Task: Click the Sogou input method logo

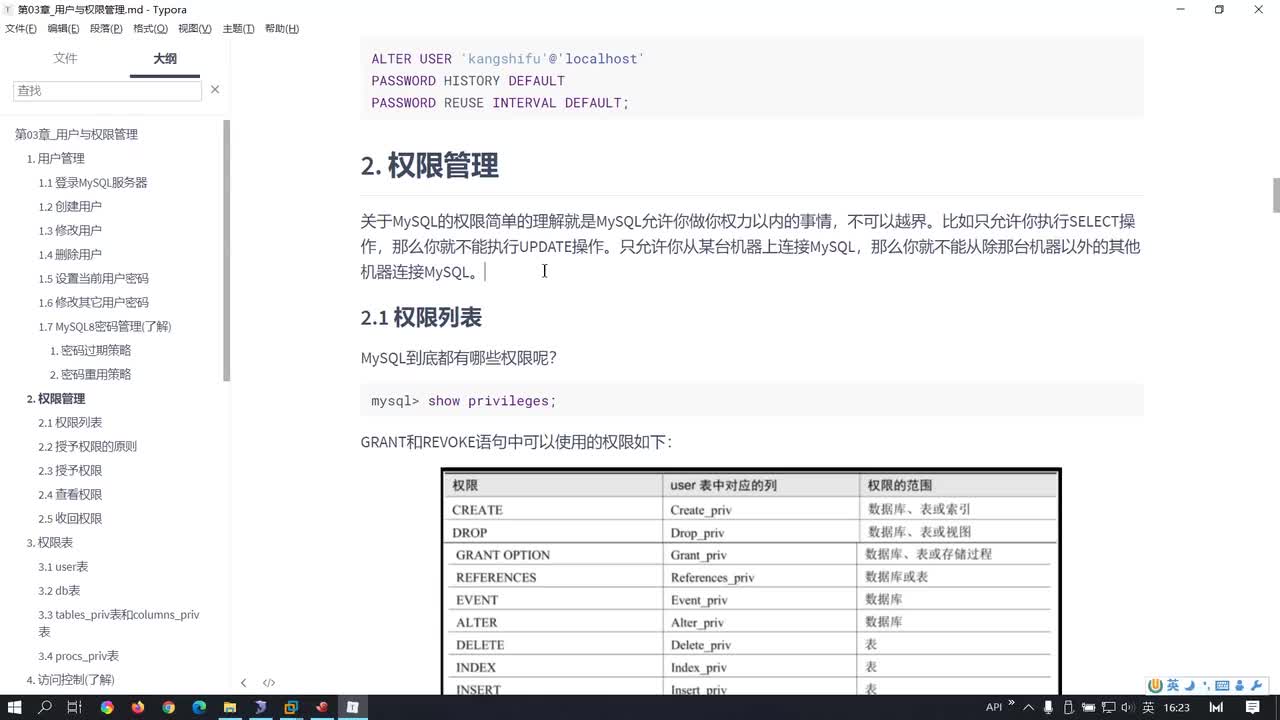Action: (1156, 685)
